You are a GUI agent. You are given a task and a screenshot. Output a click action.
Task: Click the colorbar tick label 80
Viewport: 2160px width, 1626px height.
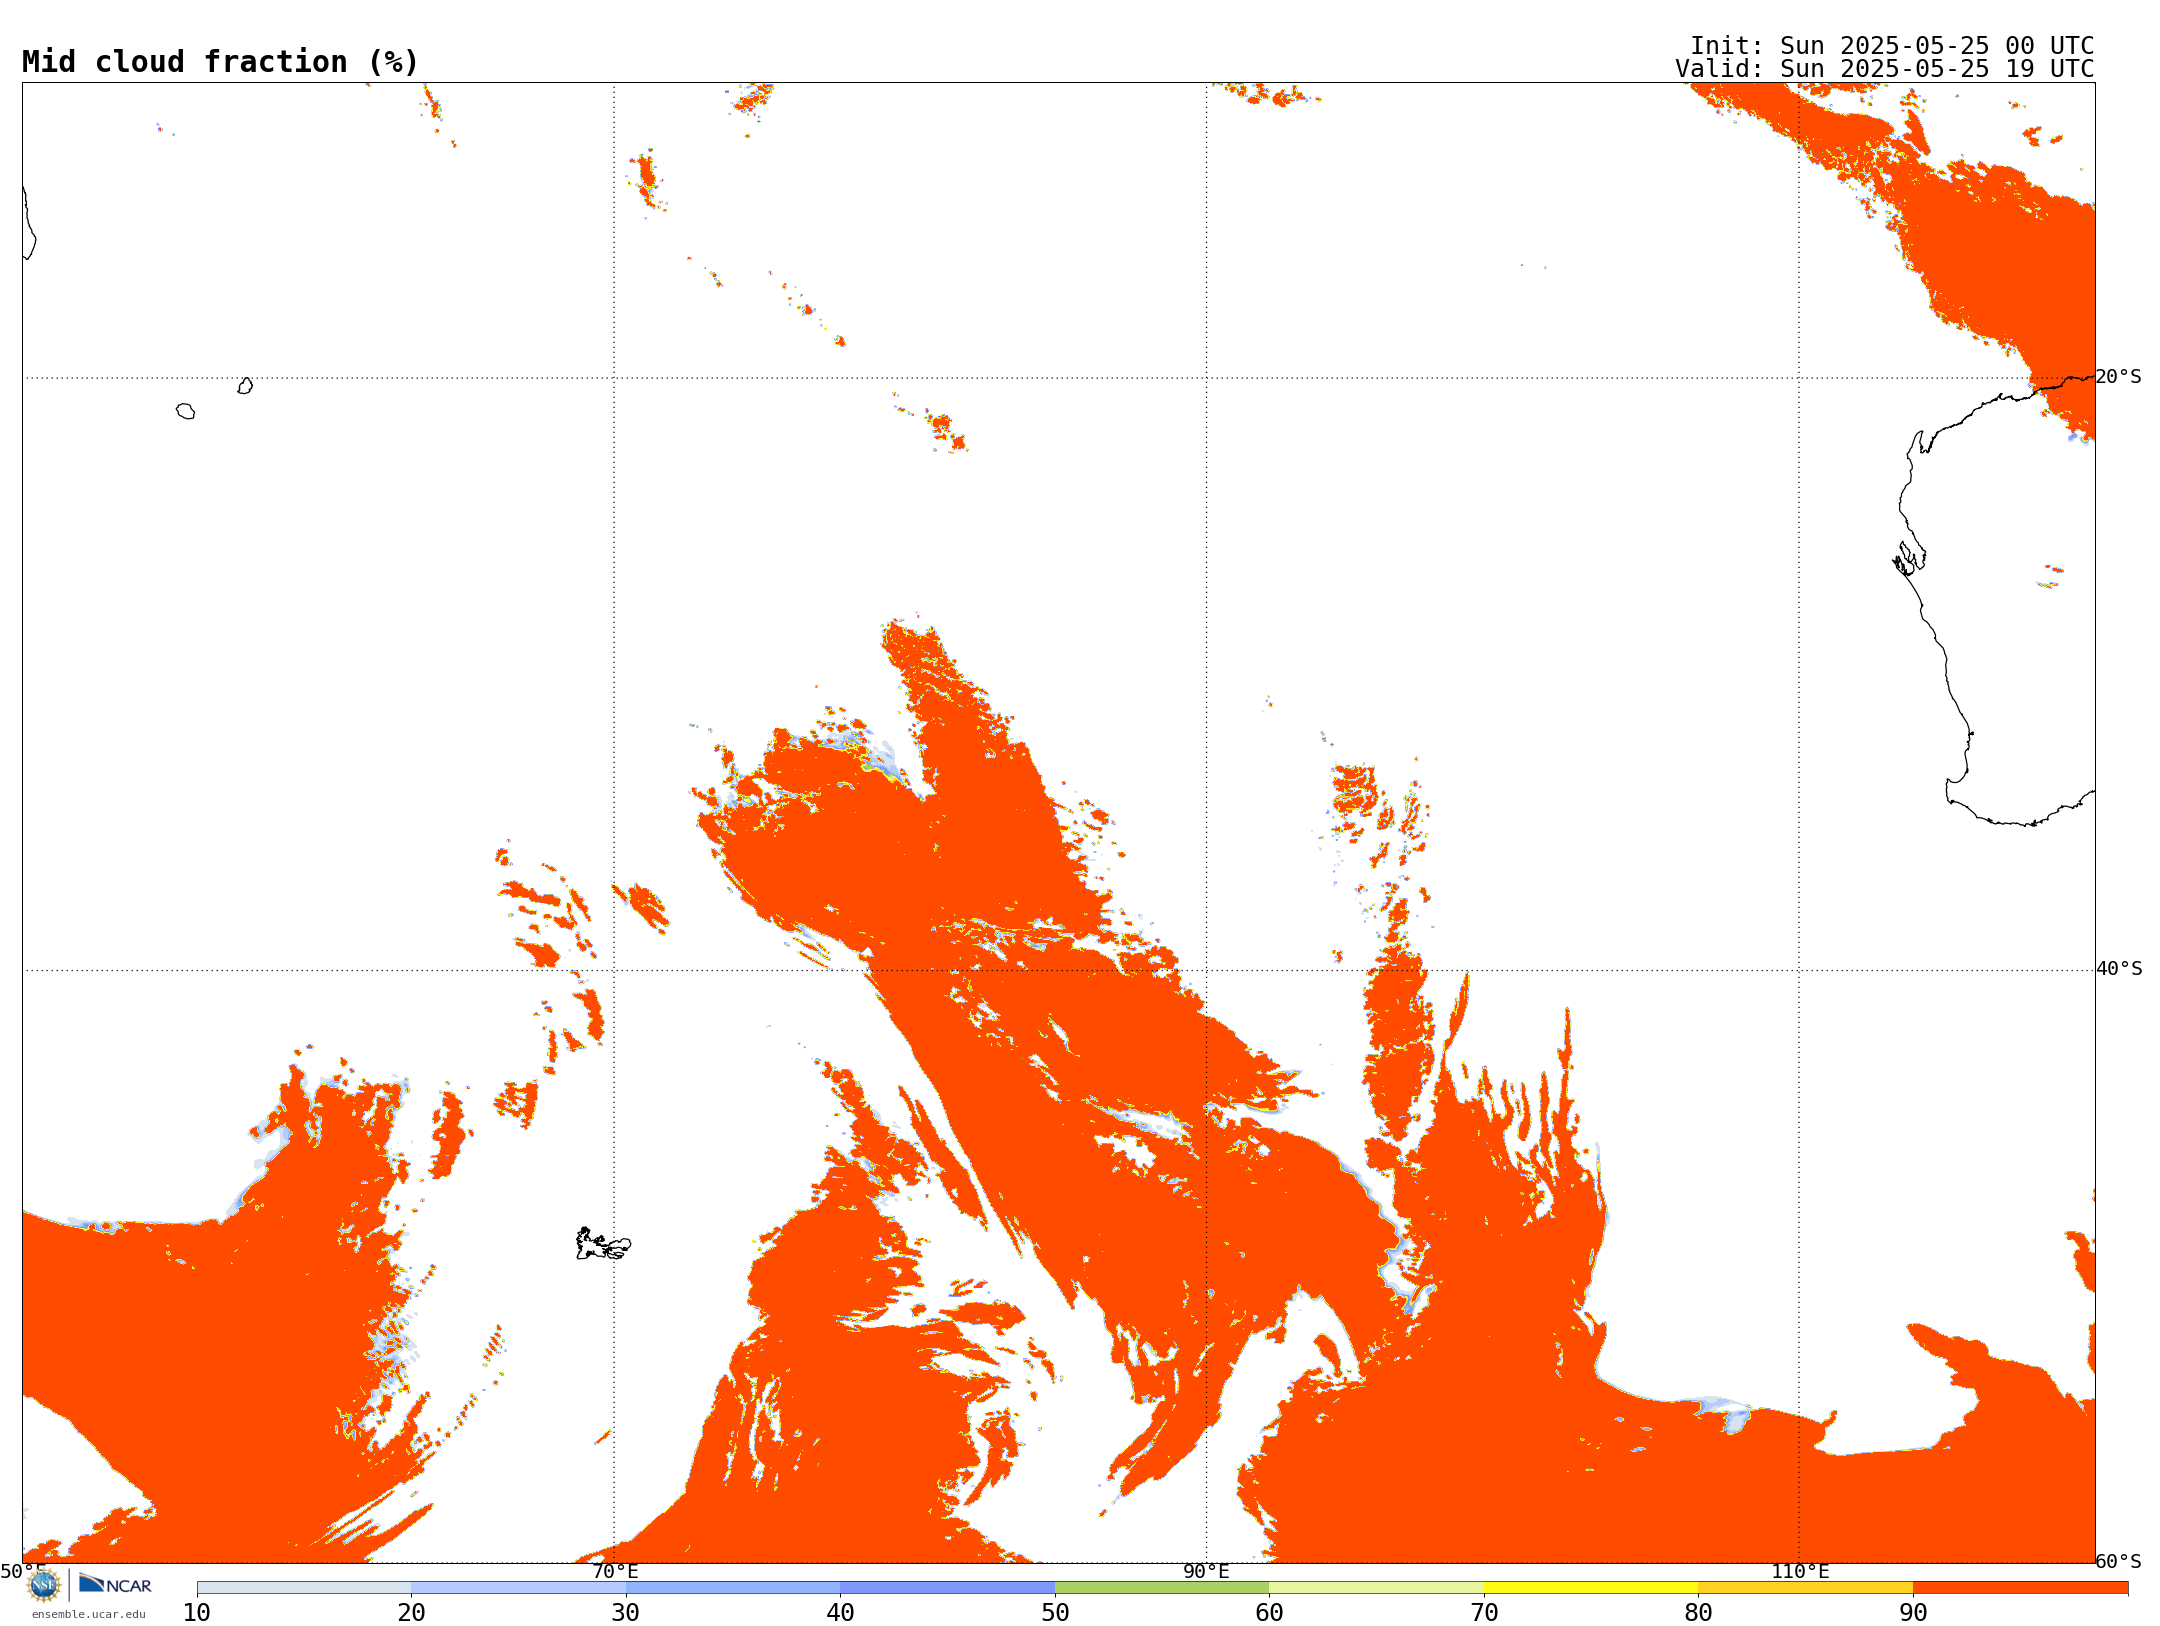tap(1699, 1613)
